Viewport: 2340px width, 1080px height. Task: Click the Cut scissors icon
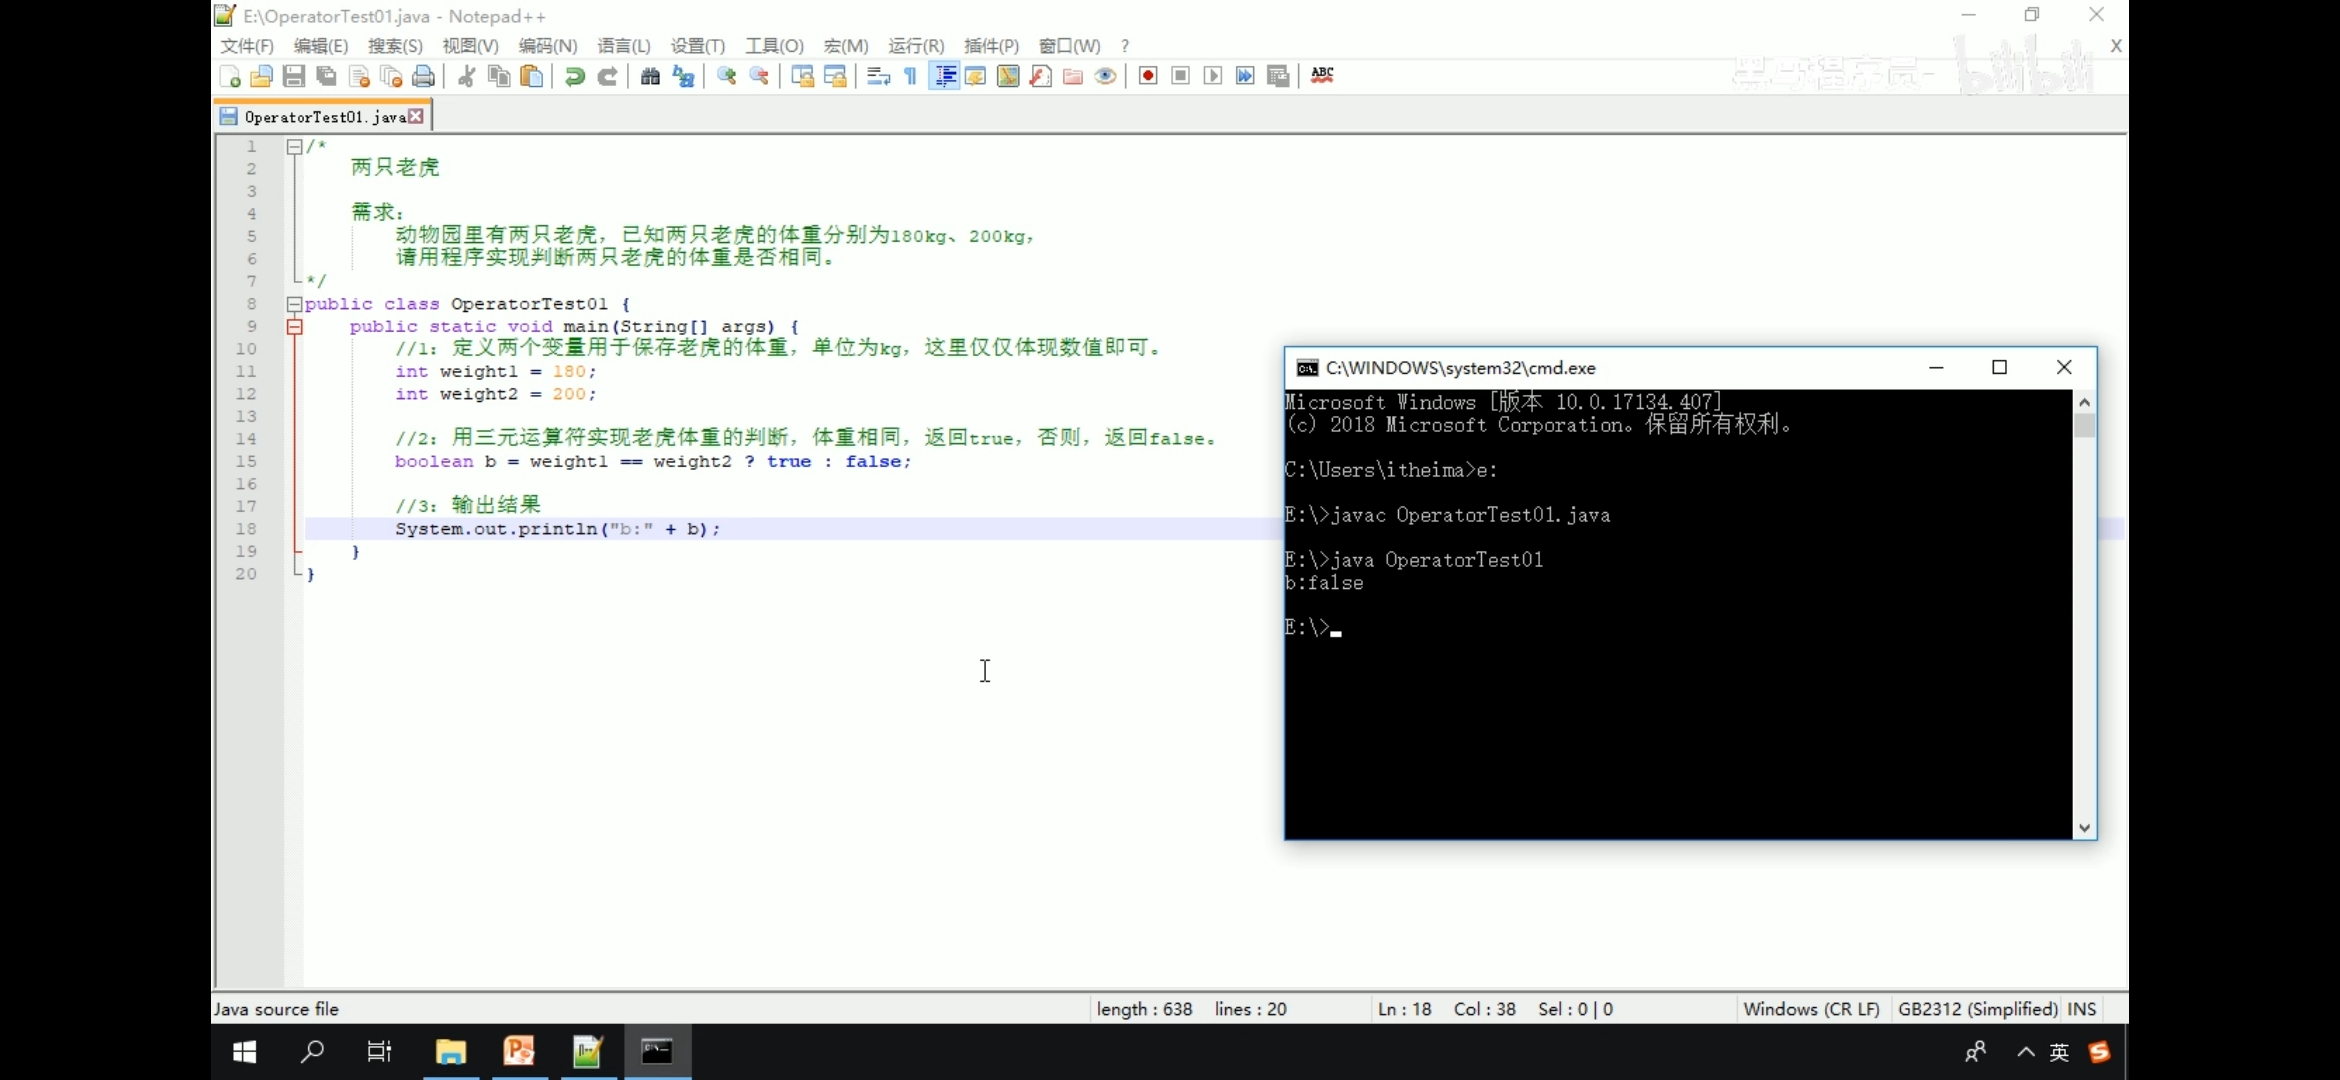point(466,76)
